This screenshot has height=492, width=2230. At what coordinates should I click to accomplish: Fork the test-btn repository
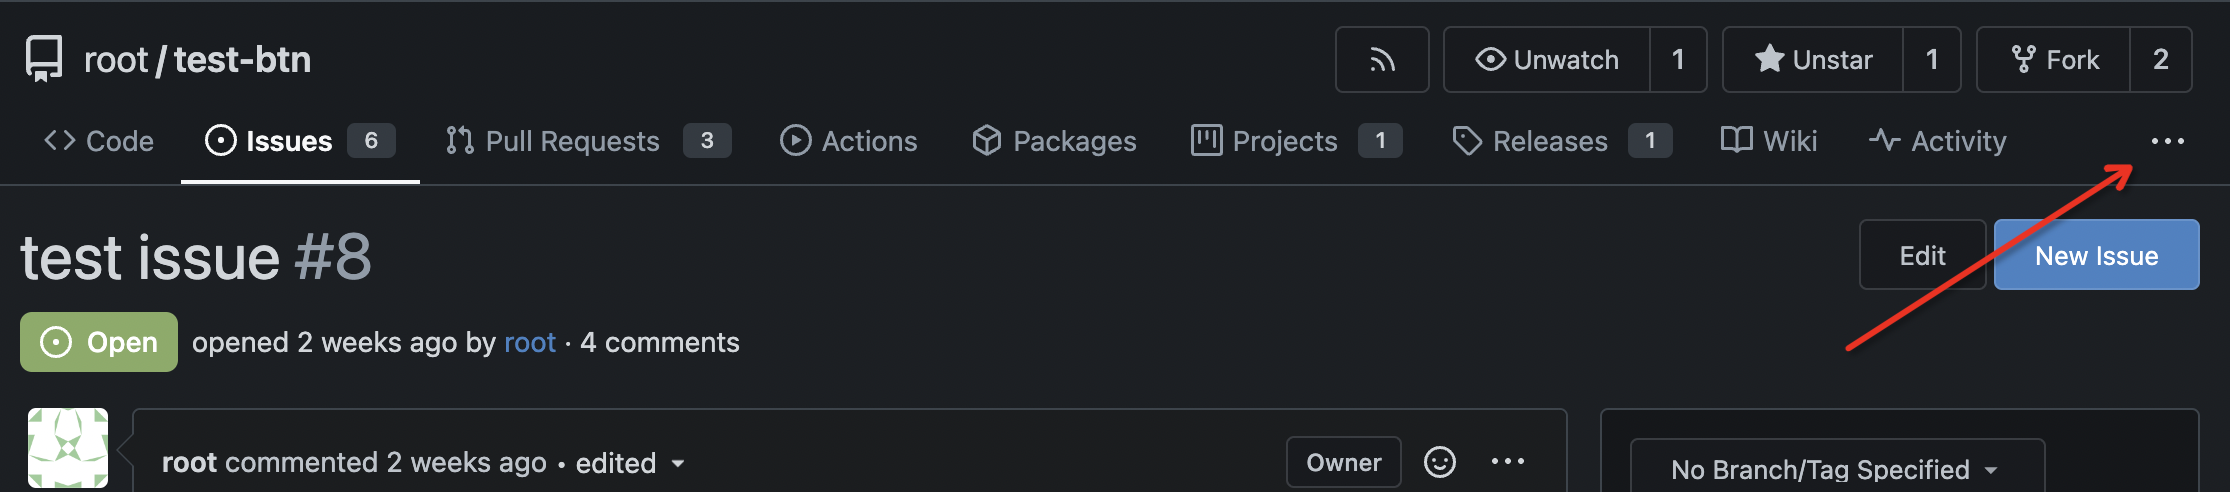tap(2054, 60)
